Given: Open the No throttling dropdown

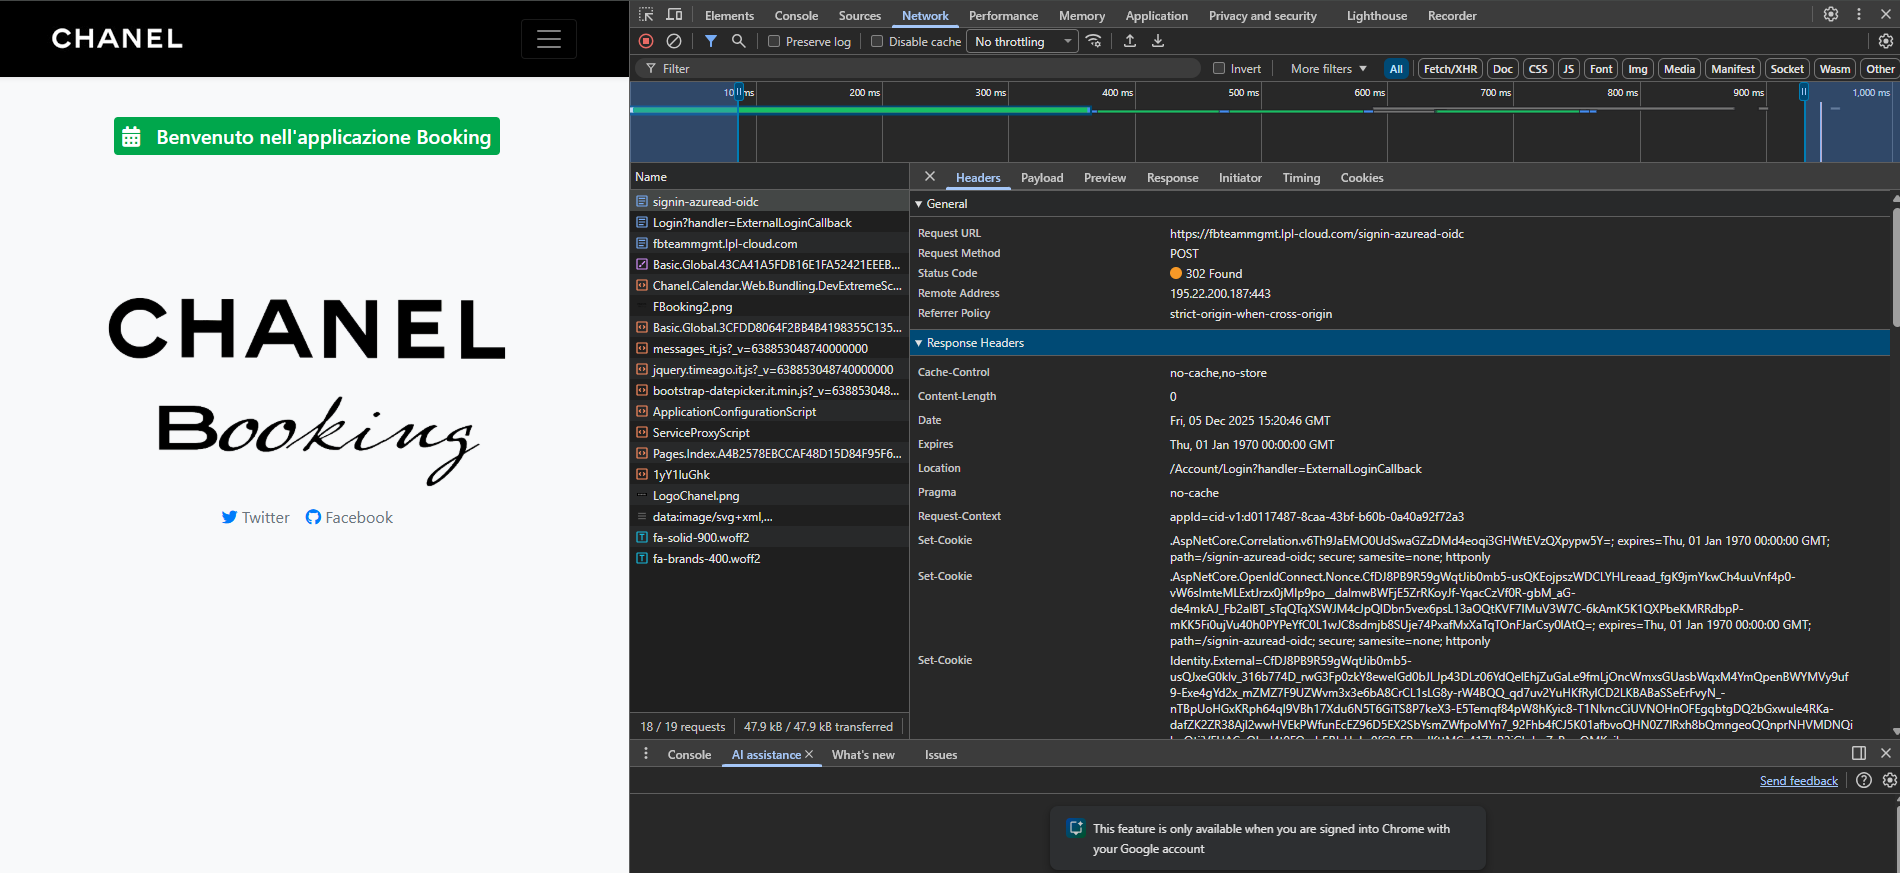Looking at the screenshot, I should click(1024, 42).
